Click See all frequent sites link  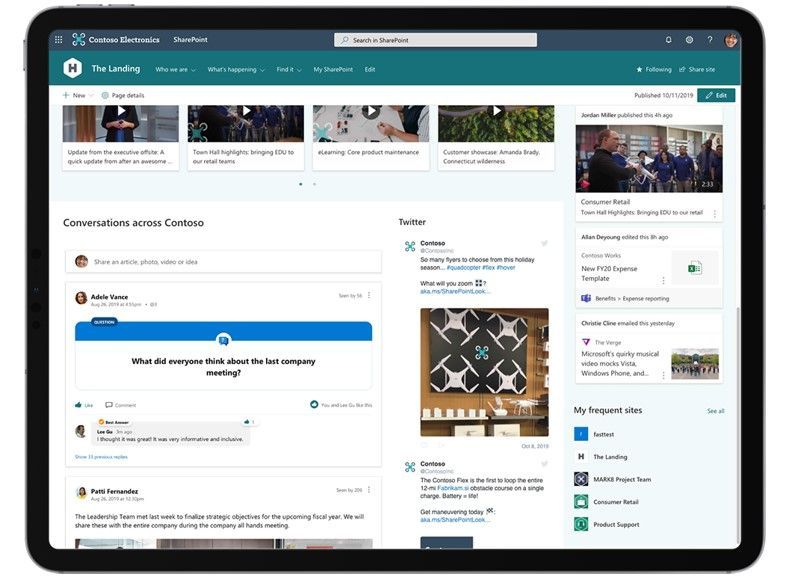[x=716, y=411]
